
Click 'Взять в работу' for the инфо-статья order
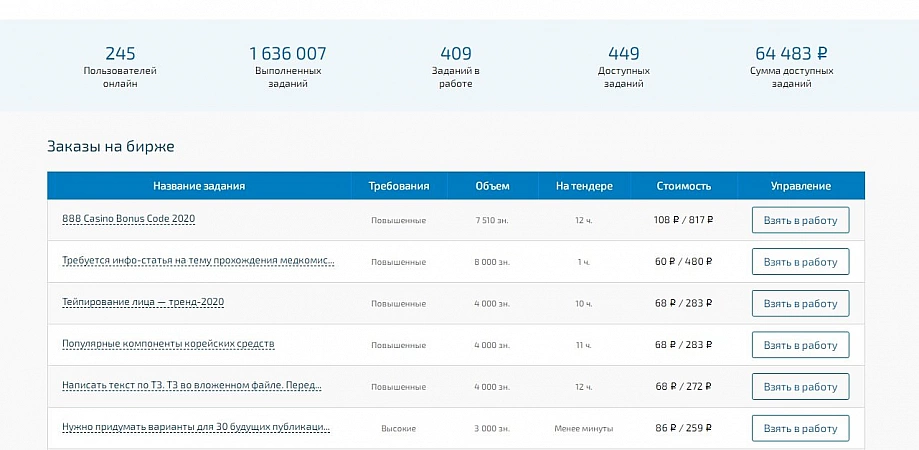coord(800,262)
